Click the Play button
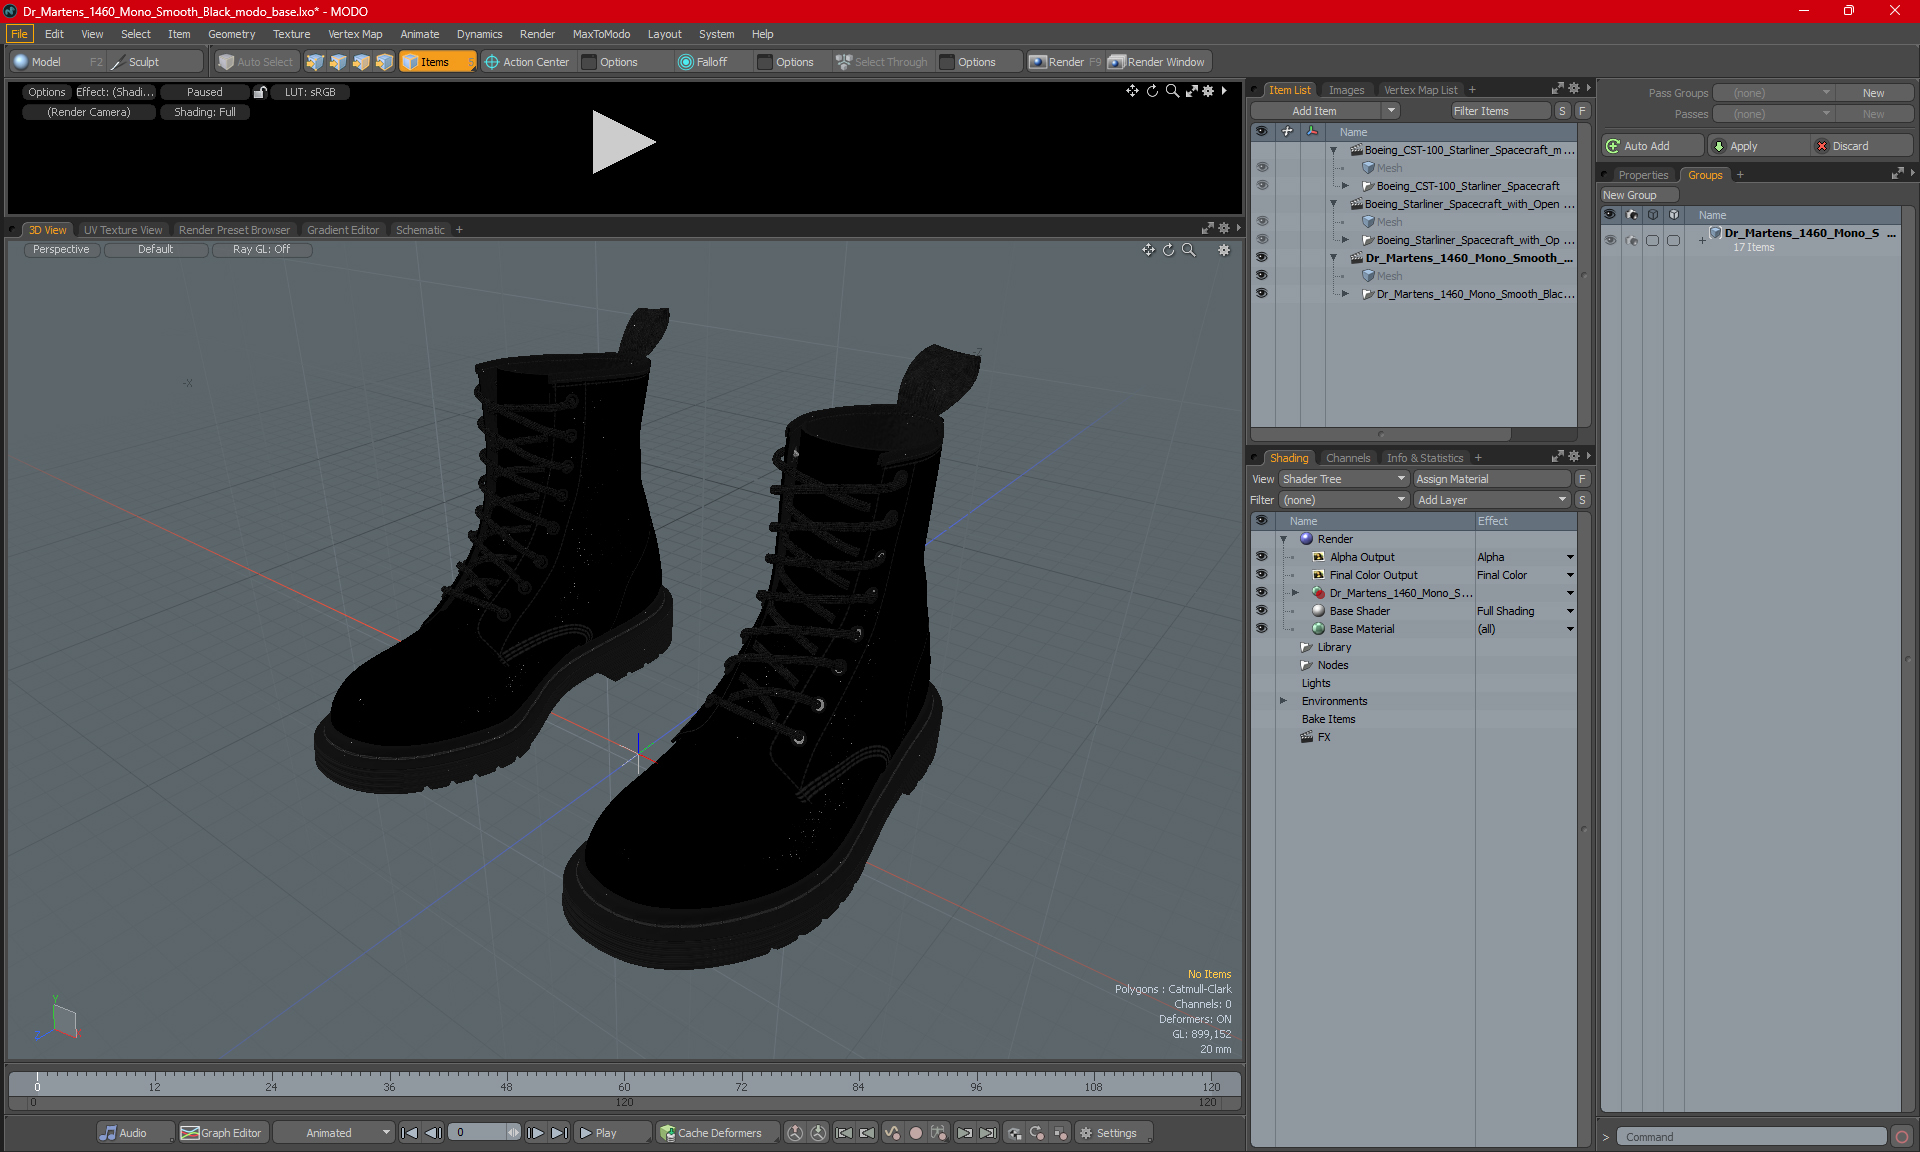1920x1152 pixels. (x=612, y=1133)
